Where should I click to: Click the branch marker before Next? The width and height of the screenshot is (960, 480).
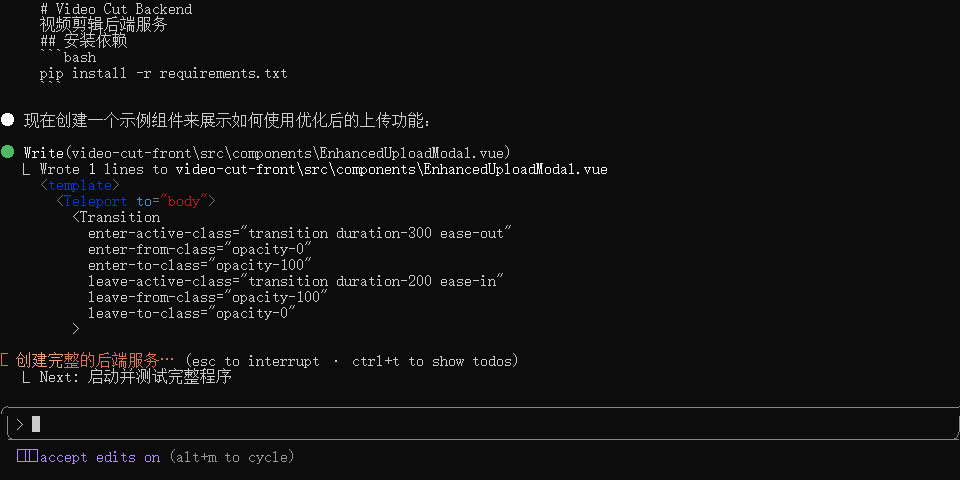[x=27, y=378]
